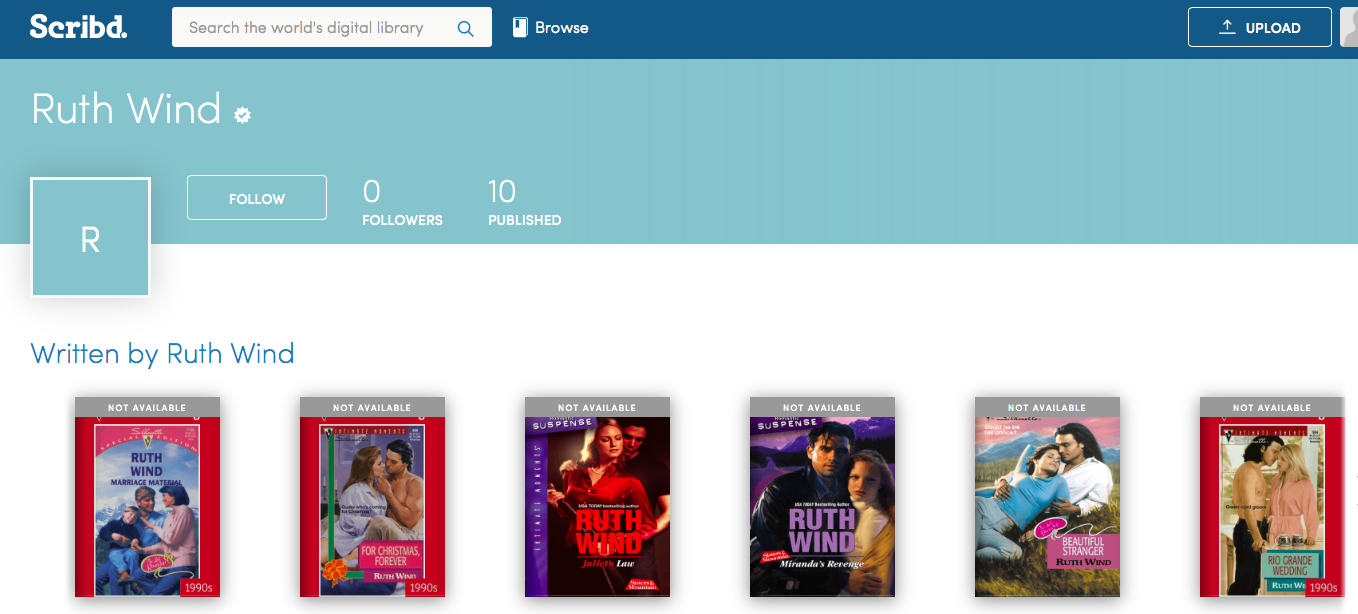This screenshot has height=614, width=1358.
Task: Open the user profile avatar
Action: [1349, 28]
